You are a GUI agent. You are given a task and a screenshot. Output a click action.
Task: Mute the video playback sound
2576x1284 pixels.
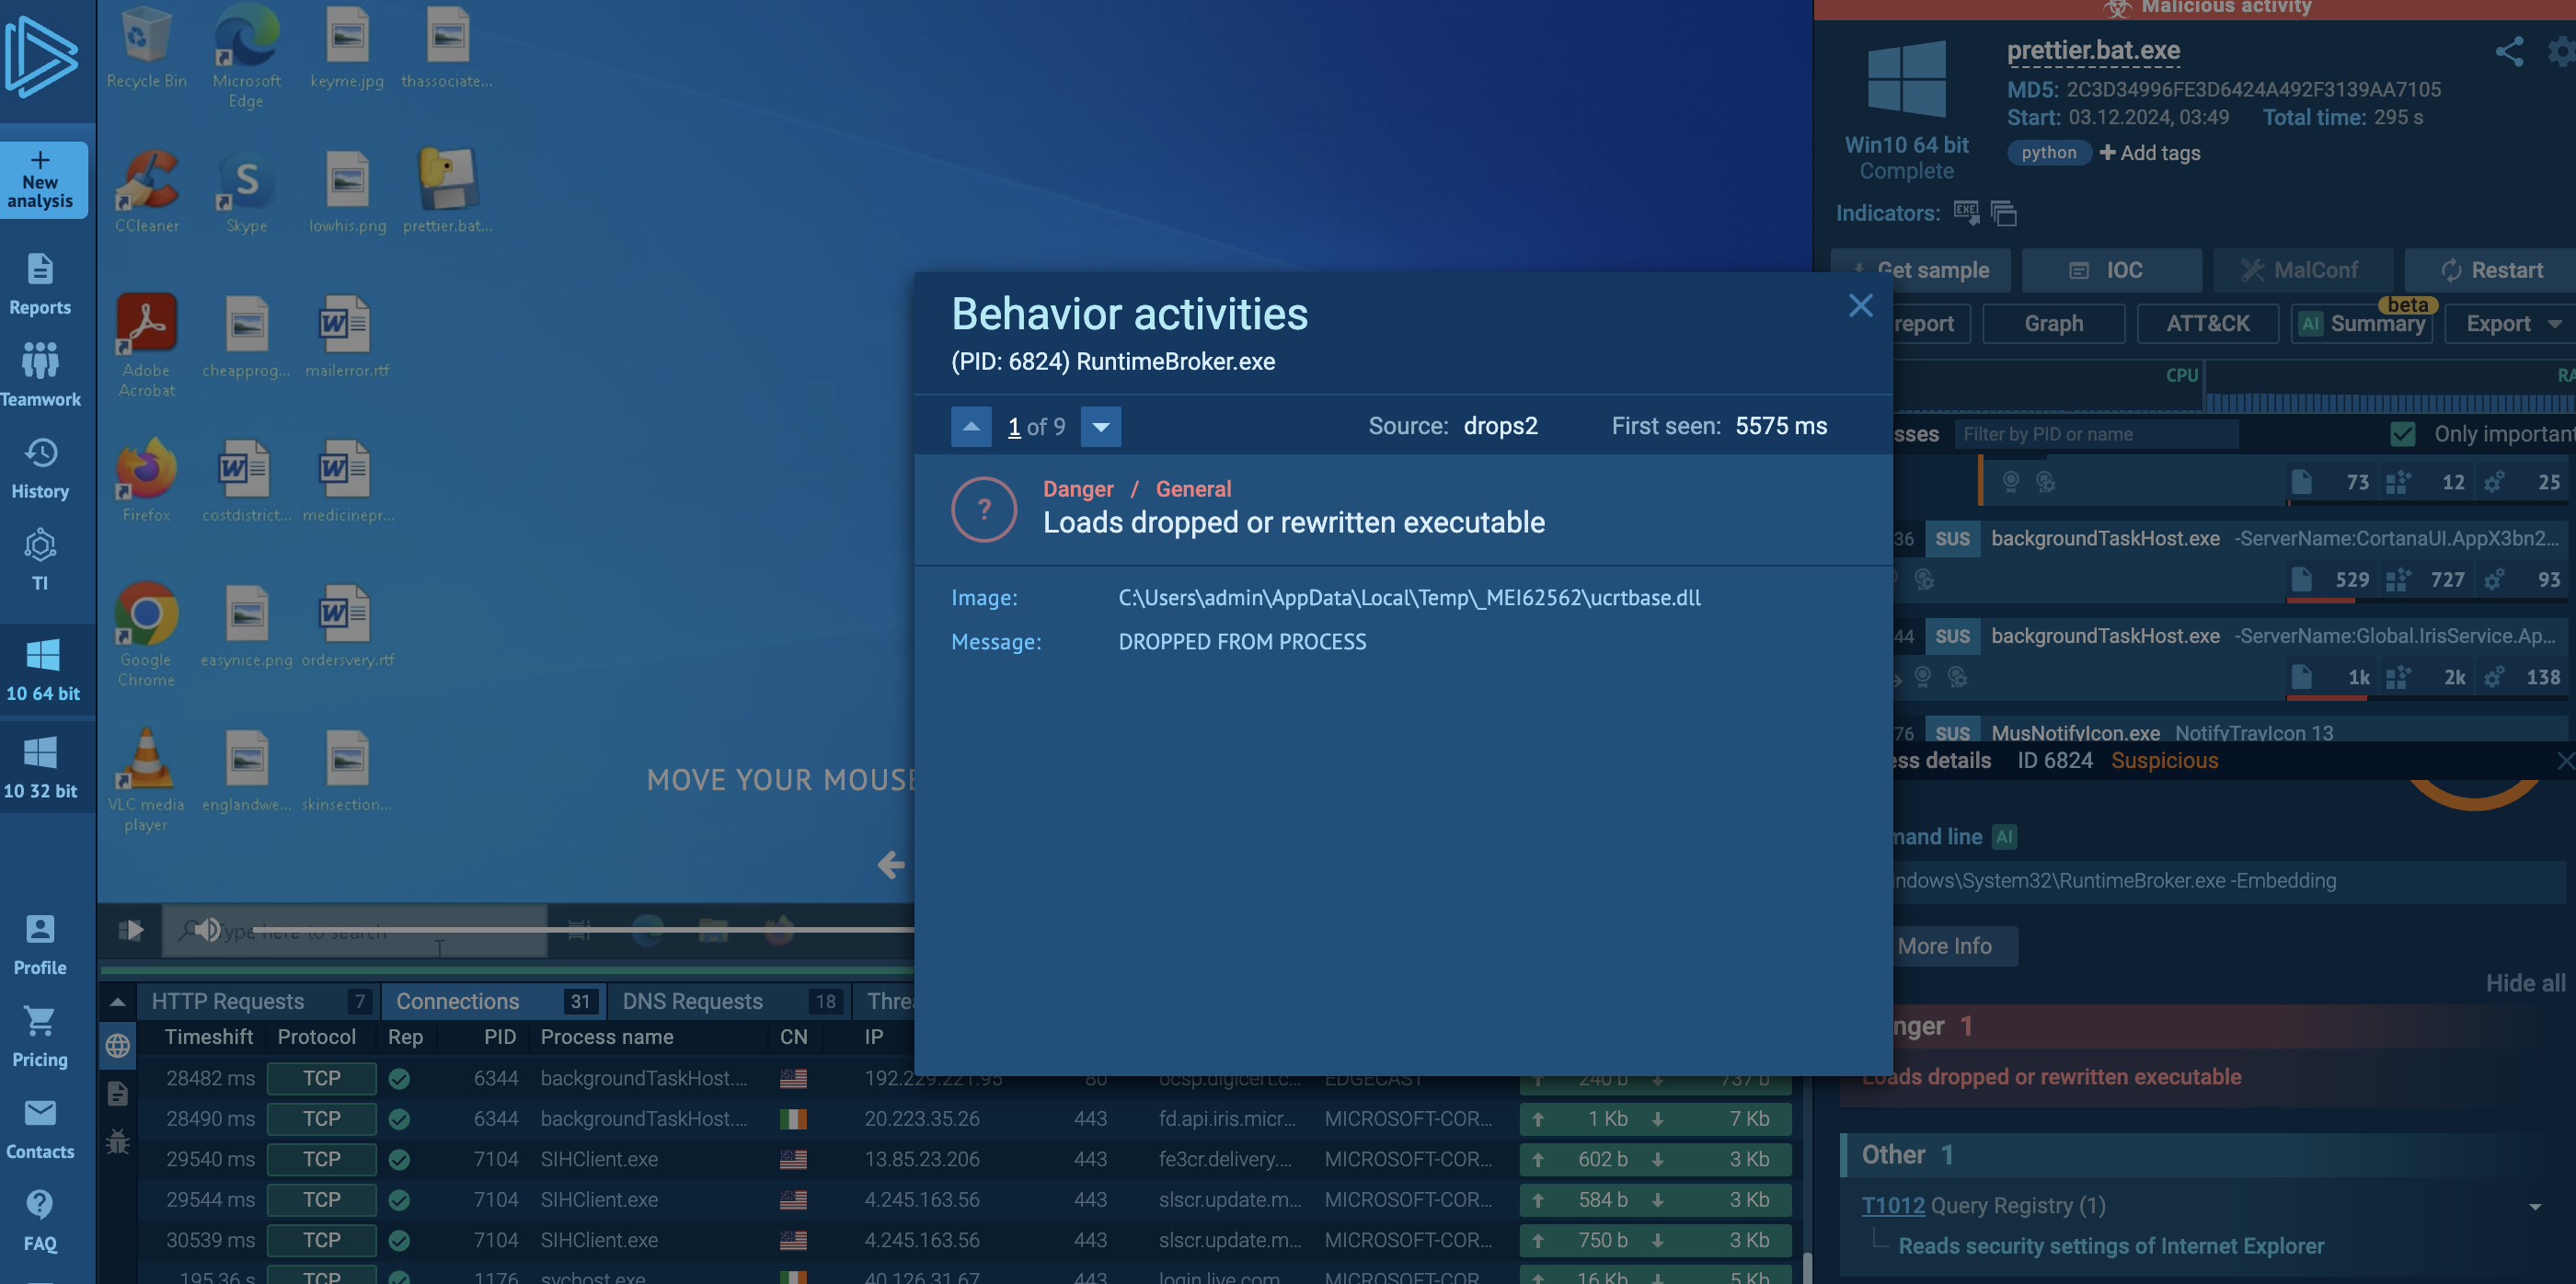point(206,930)
